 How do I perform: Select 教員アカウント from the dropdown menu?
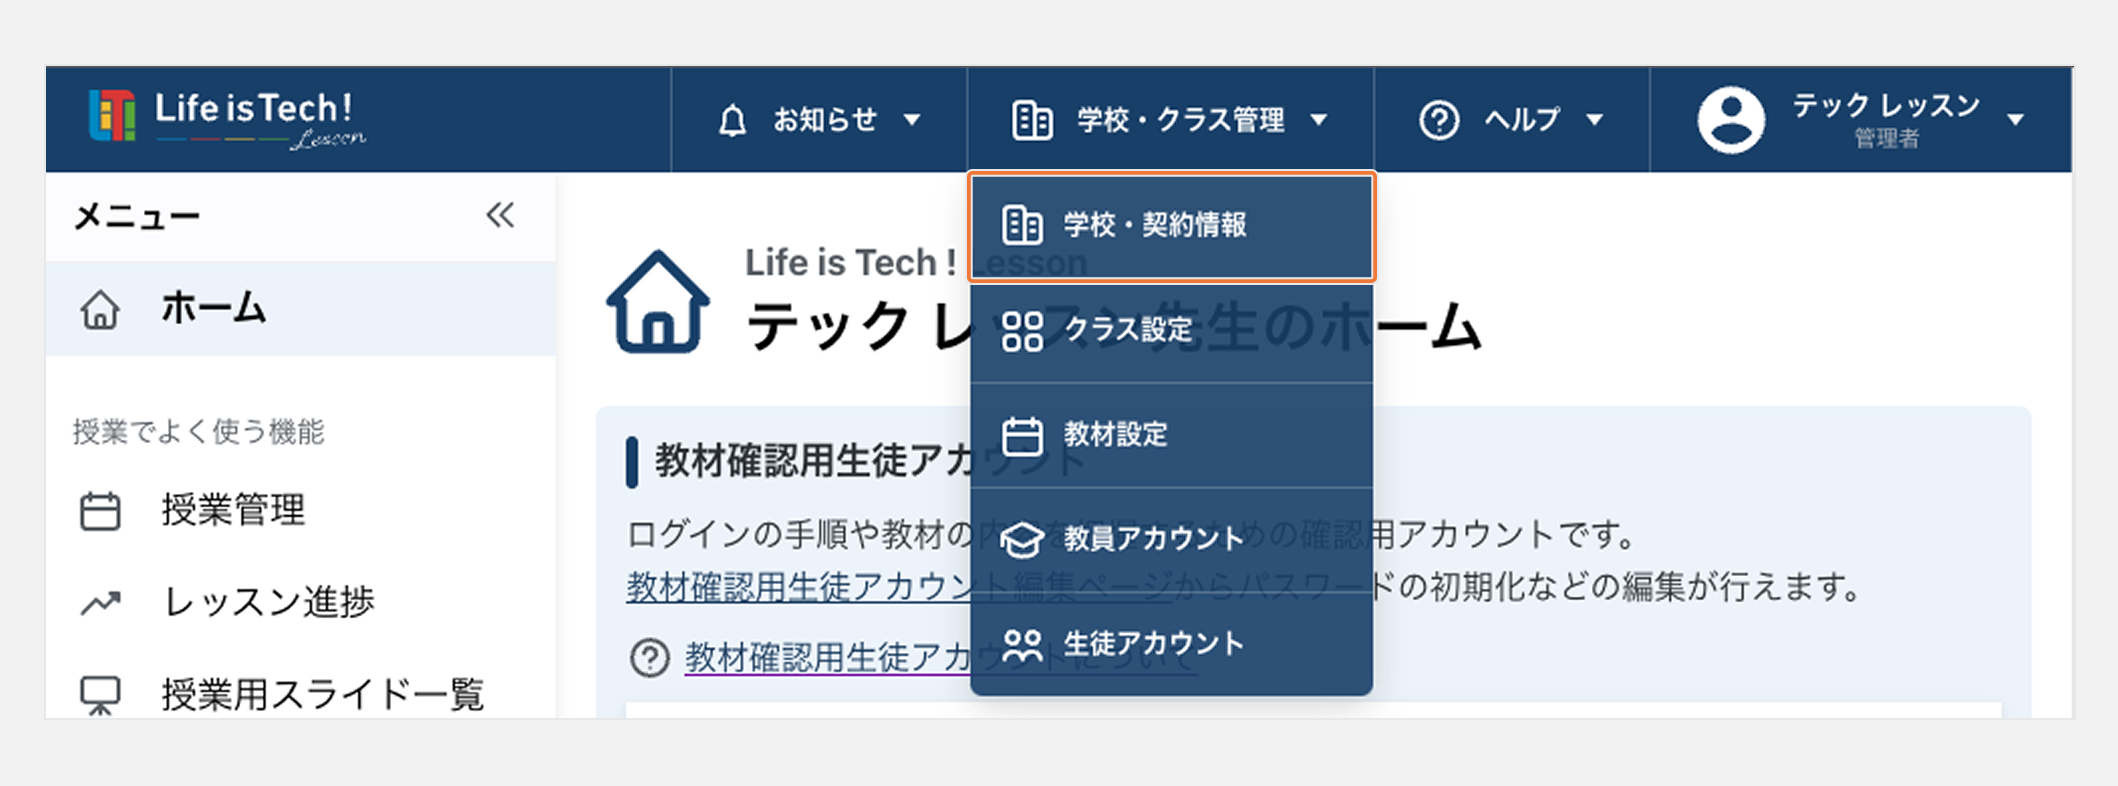(1171, 540)
